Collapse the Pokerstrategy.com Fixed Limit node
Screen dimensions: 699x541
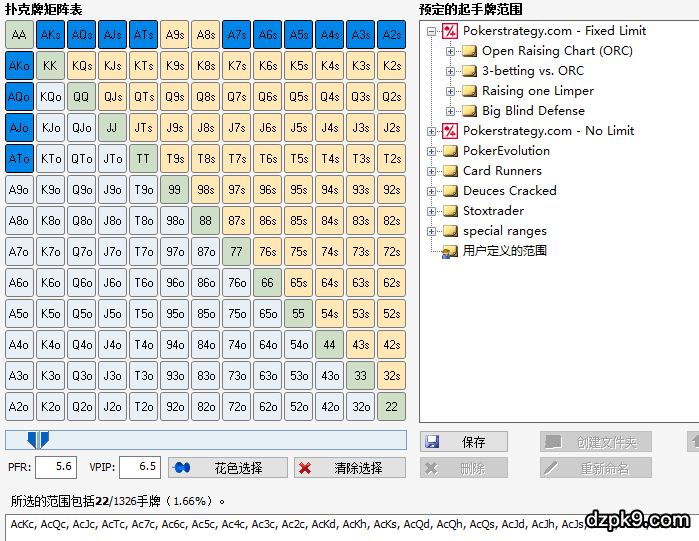click(x=431, y=31)
